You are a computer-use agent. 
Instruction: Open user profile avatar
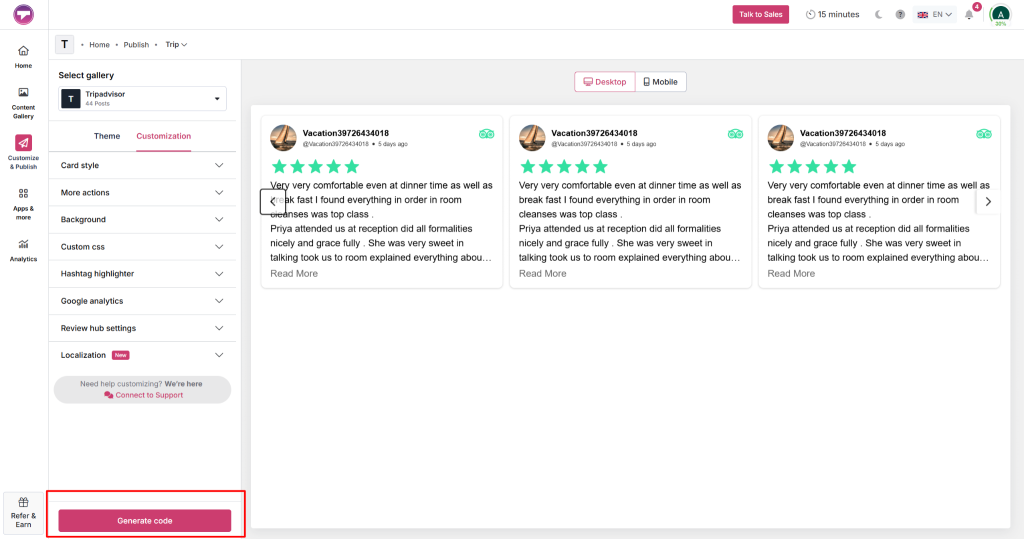point(1000,14)
